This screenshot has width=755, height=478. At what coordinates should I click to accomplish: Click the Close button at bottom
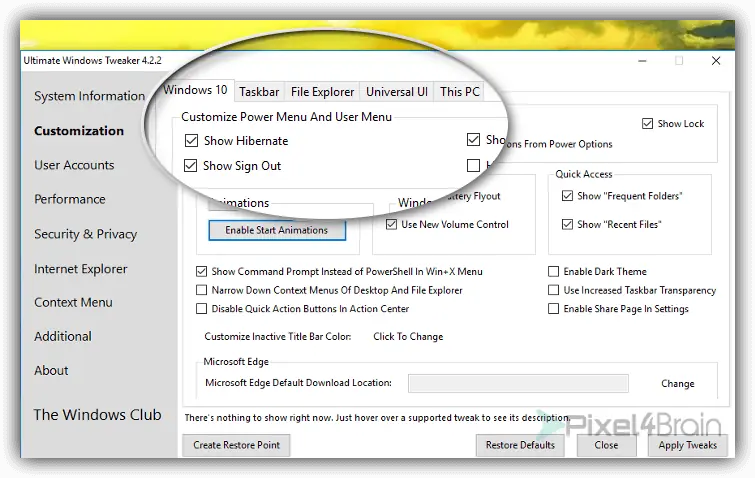tap(606, 445)
